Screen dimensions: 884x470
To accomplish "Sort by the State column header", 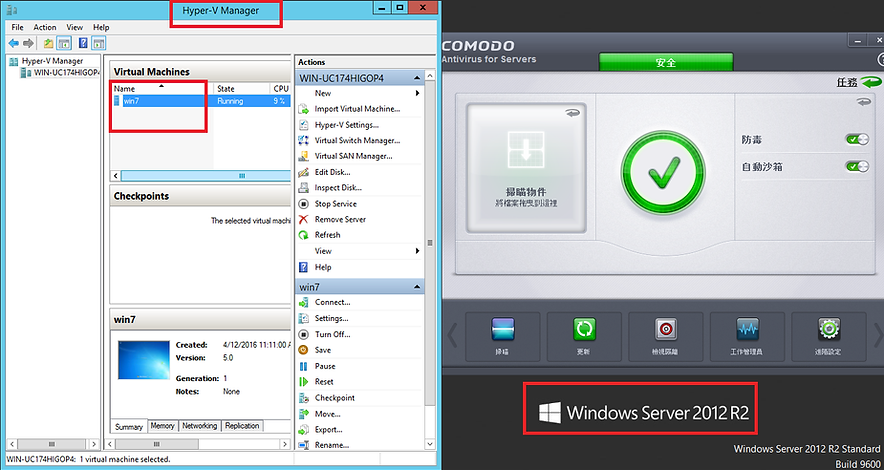I will [242, 88].
